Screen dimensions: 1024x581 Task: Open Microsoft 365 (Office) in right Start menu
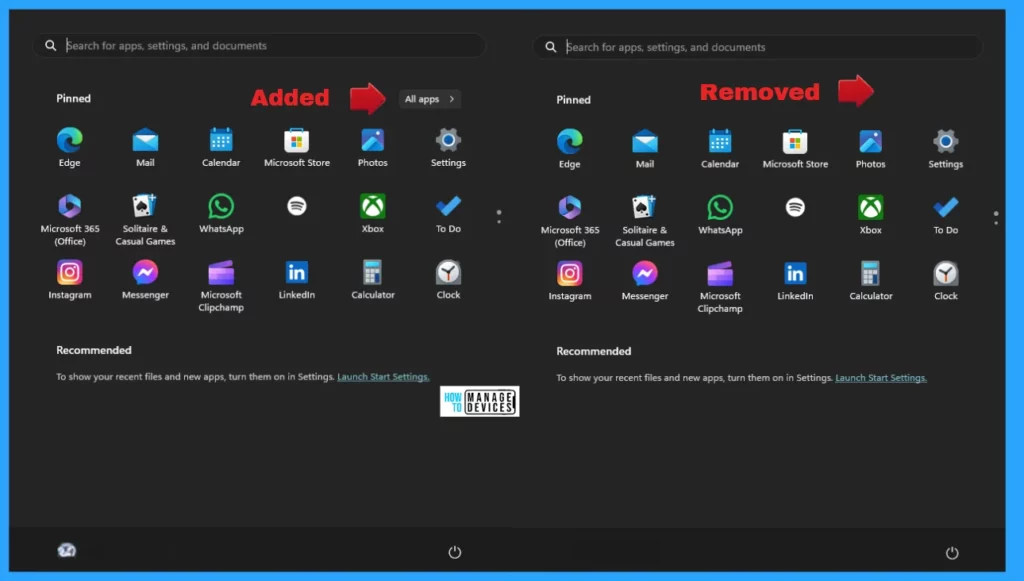point(569,221)
